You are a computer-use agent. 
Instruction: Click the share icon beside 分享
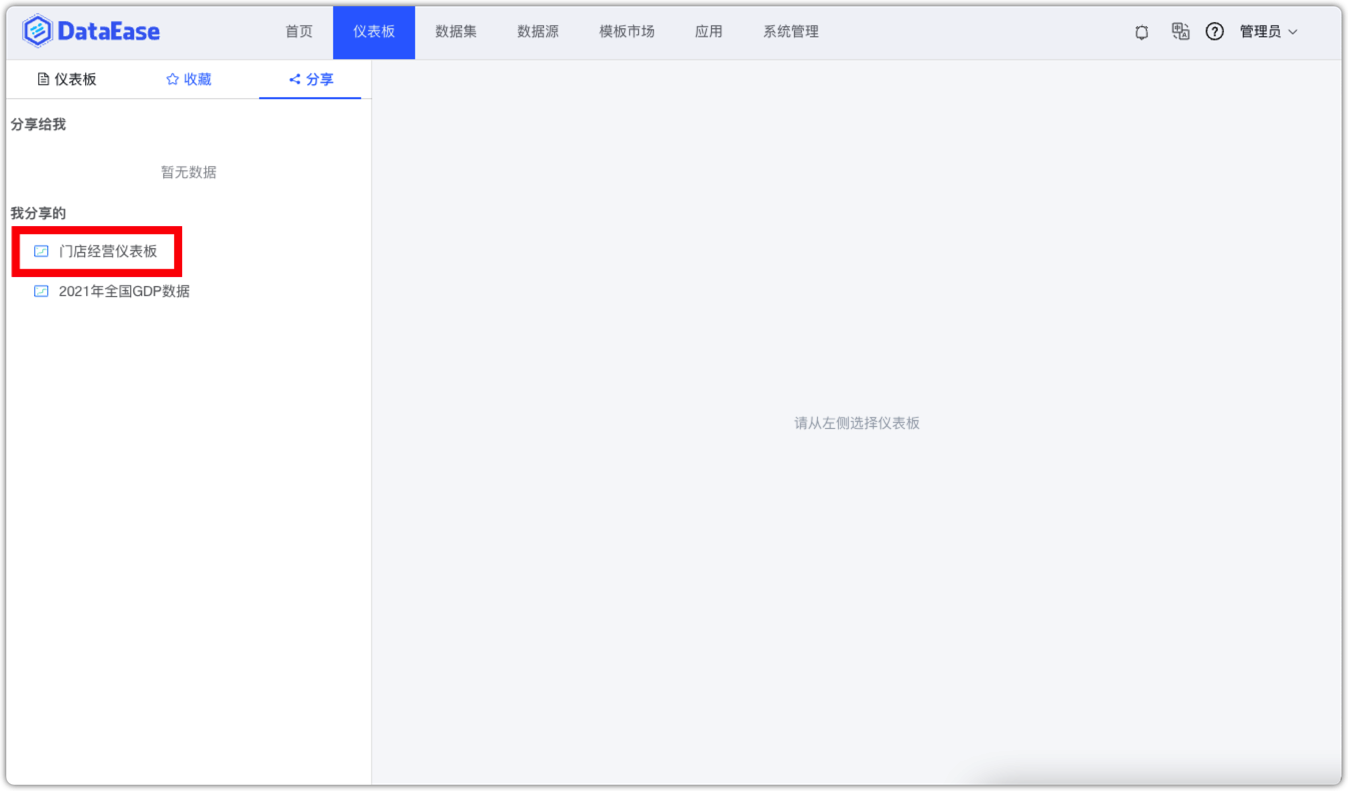pos(295,78)
